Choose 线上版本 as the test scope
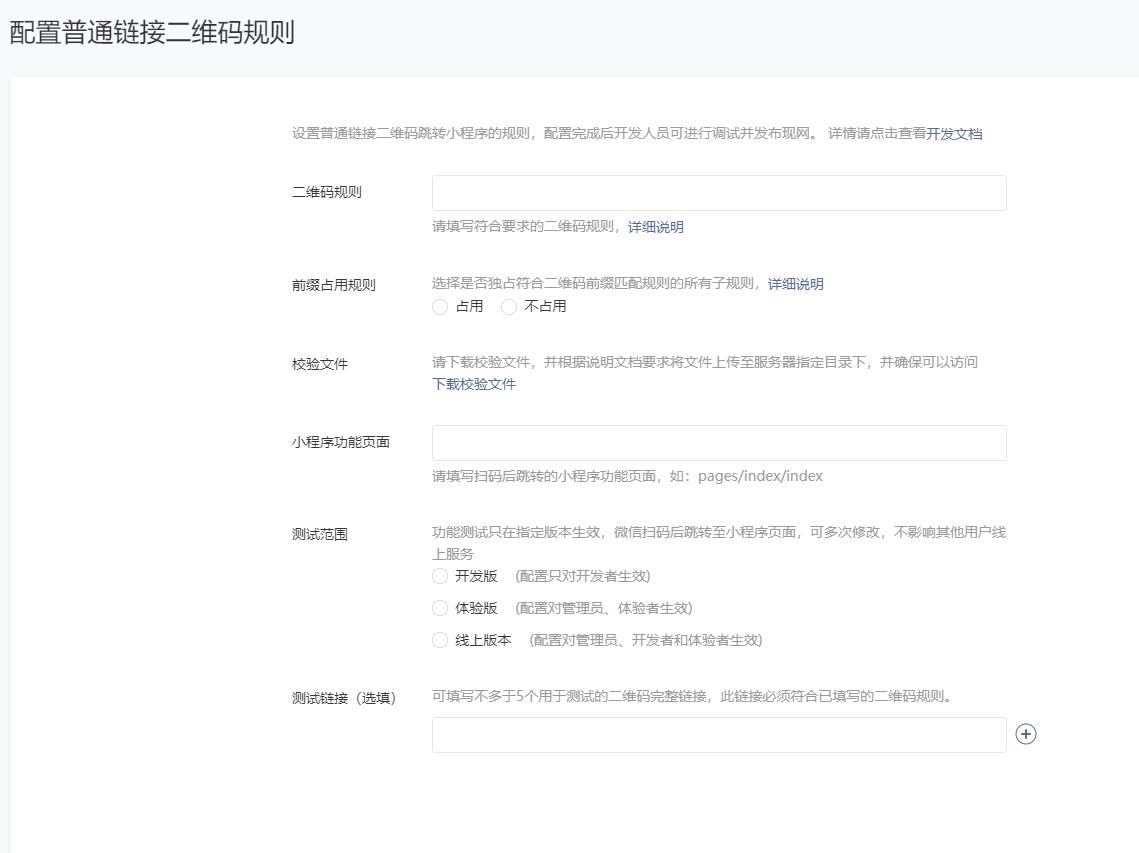This screenshot has height=853, width=1139. click(440, 640)
